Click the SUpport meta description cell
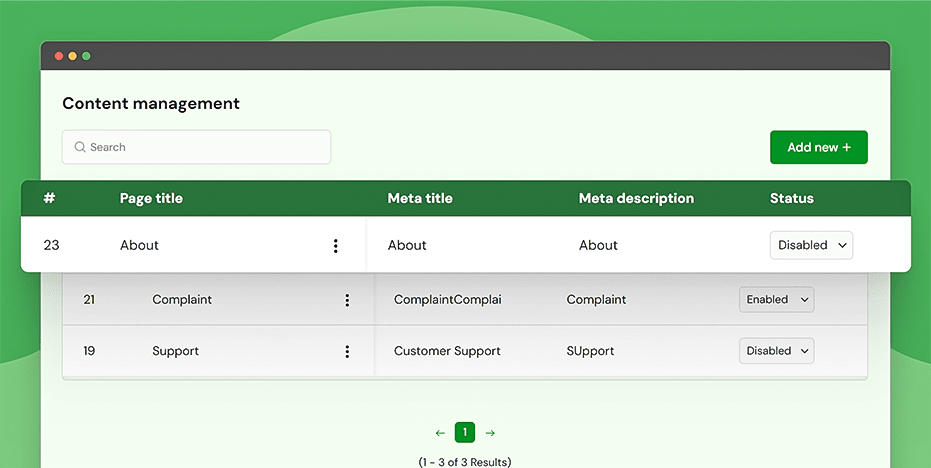Viewport: 931px width, 468px height. pos(590,351)
